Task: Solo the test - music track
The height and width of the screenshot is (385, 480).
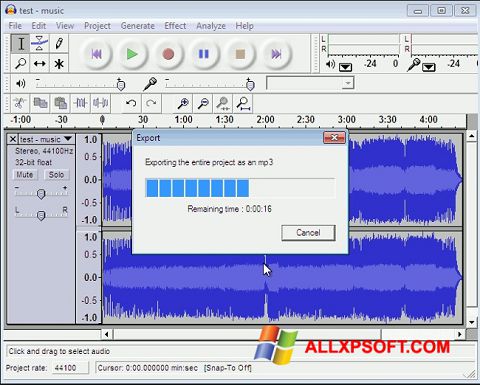Action: pyautogui.click(x=56, y=175)
